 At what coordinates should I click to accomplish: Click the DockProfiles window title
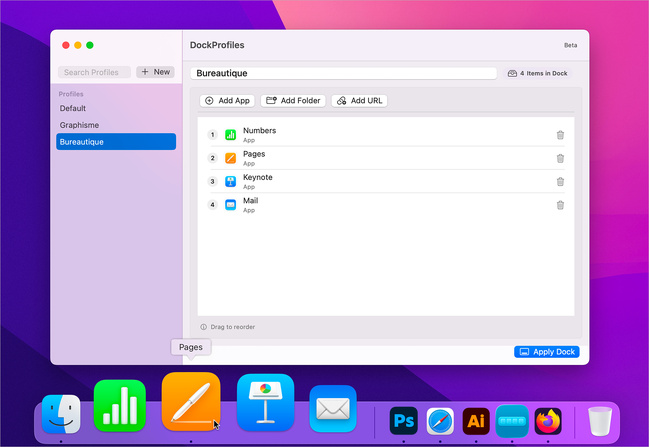click(x=217, y=45)
